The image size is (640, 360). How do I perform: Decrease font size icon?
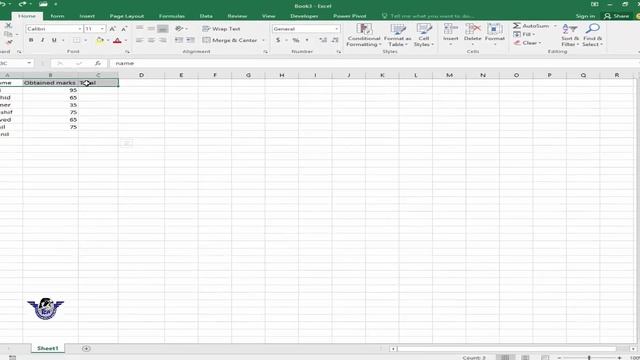click(x=124, y=29)
